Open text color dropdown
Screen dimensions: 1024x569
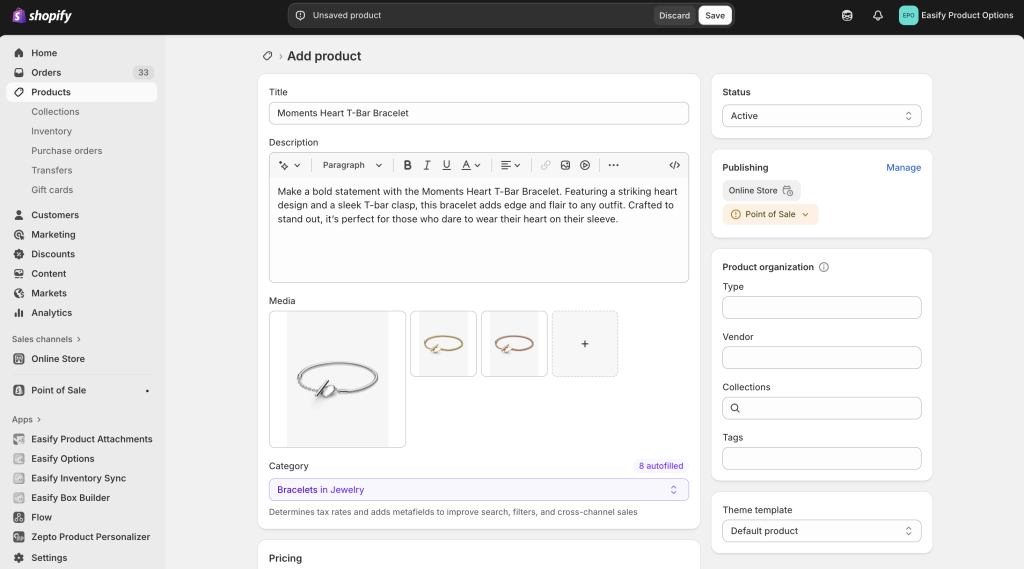pos(471,165)
